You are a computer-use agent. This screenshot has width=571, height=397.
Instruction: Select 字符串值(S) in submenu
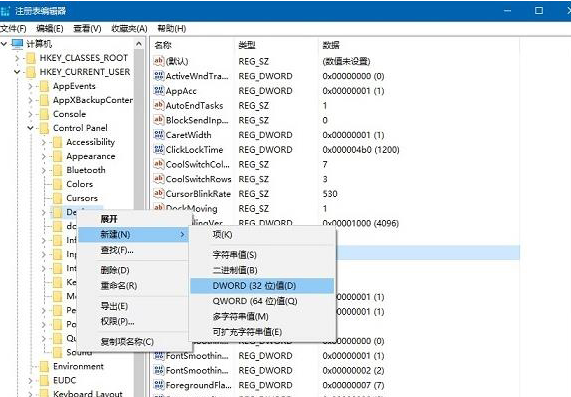tap(262, 255)
